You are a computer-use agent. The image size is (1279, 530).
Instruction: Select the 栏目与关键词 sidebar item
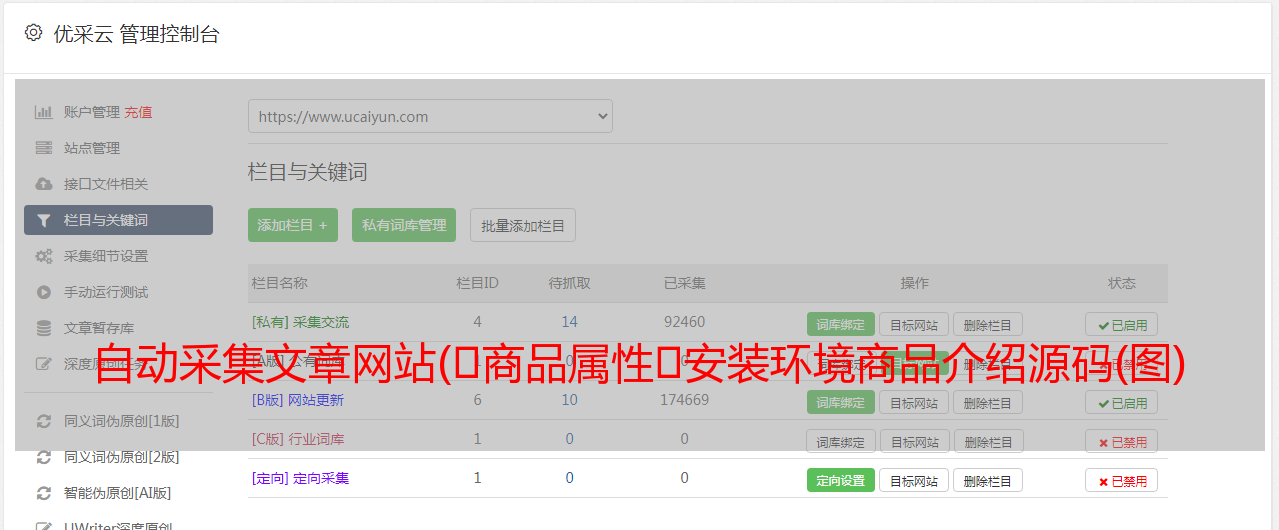[118, 220]
